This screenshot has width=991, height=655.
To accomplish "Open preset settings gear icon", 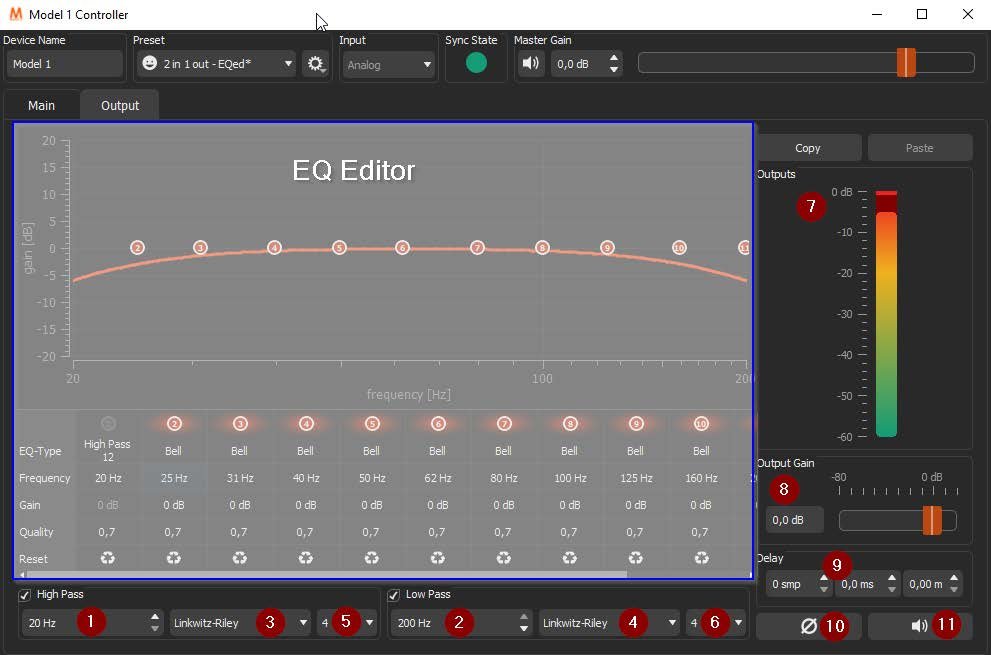I will coord(316,64).
